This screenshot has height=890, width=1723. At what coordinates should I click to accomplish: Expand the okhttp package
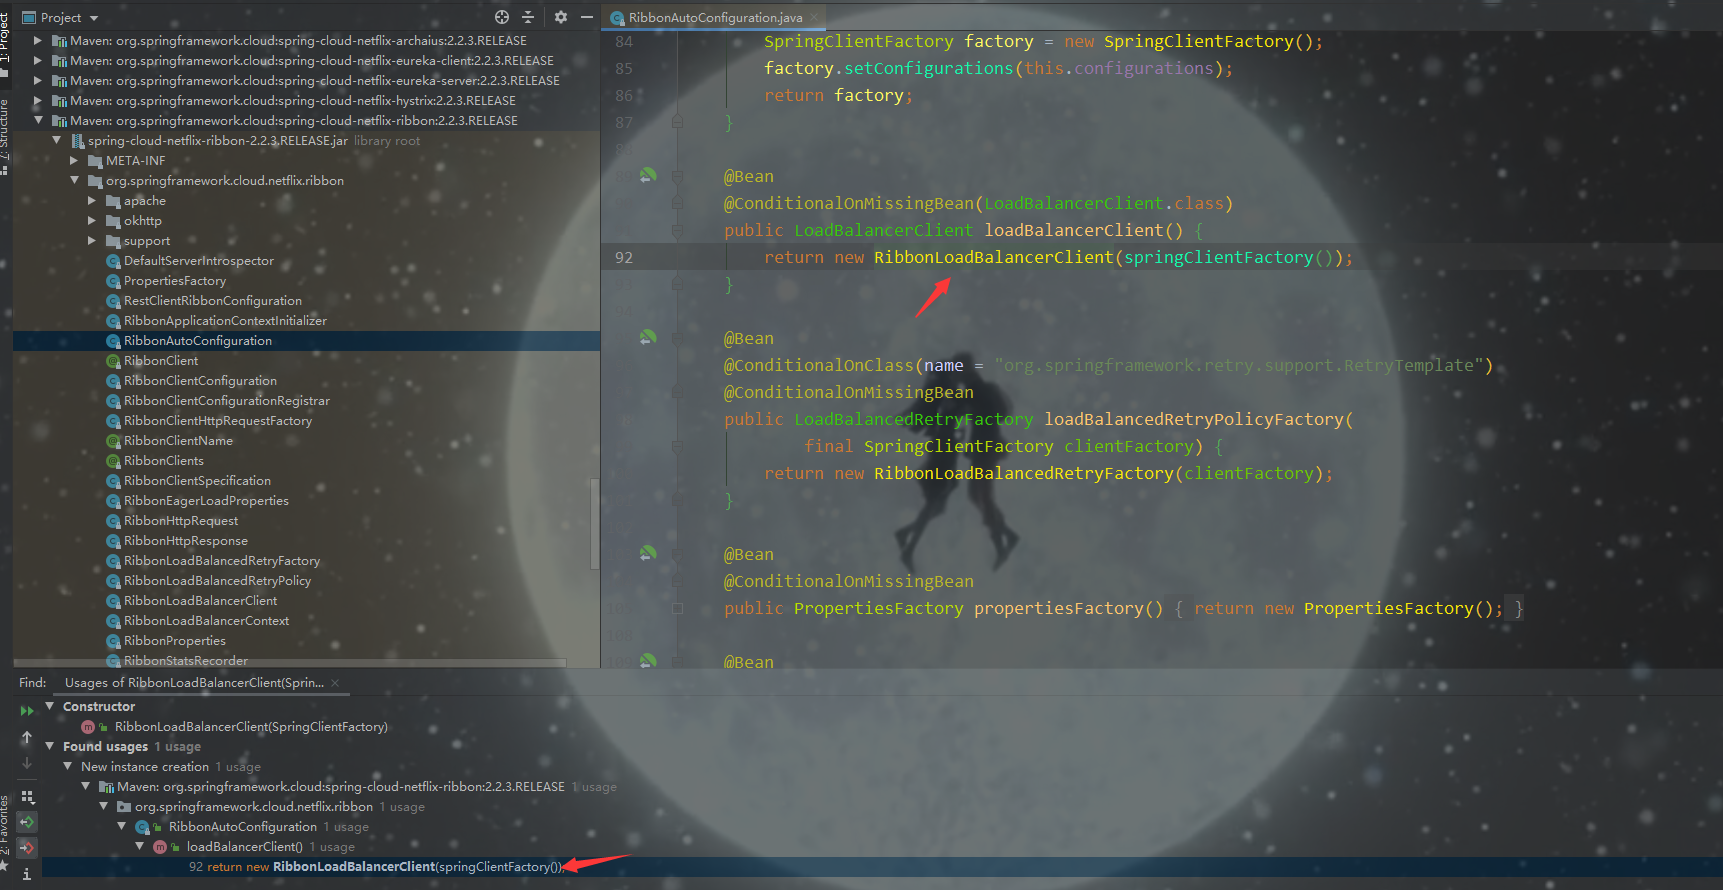(92, 221)
